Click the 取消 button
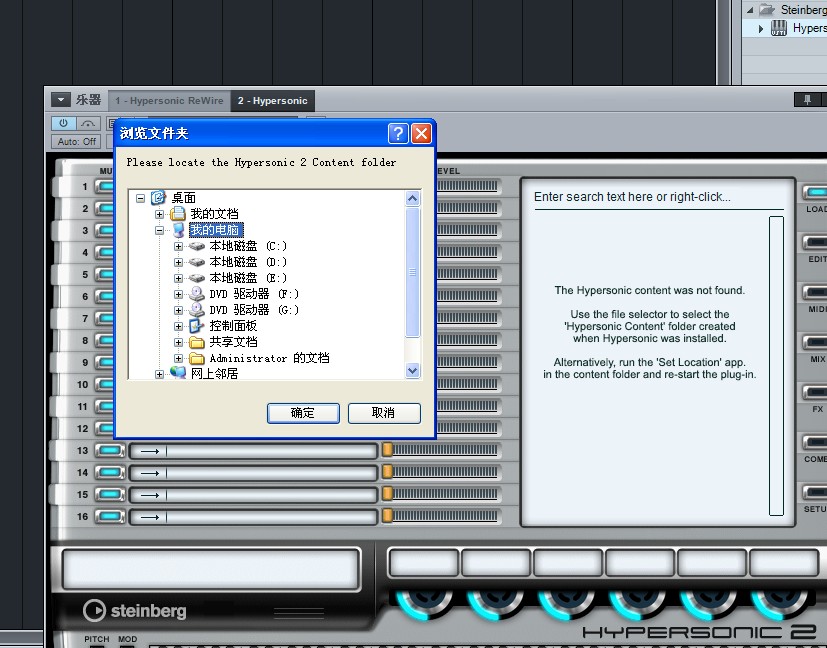Viewport: 827px width, 648px height. (384, 413)
